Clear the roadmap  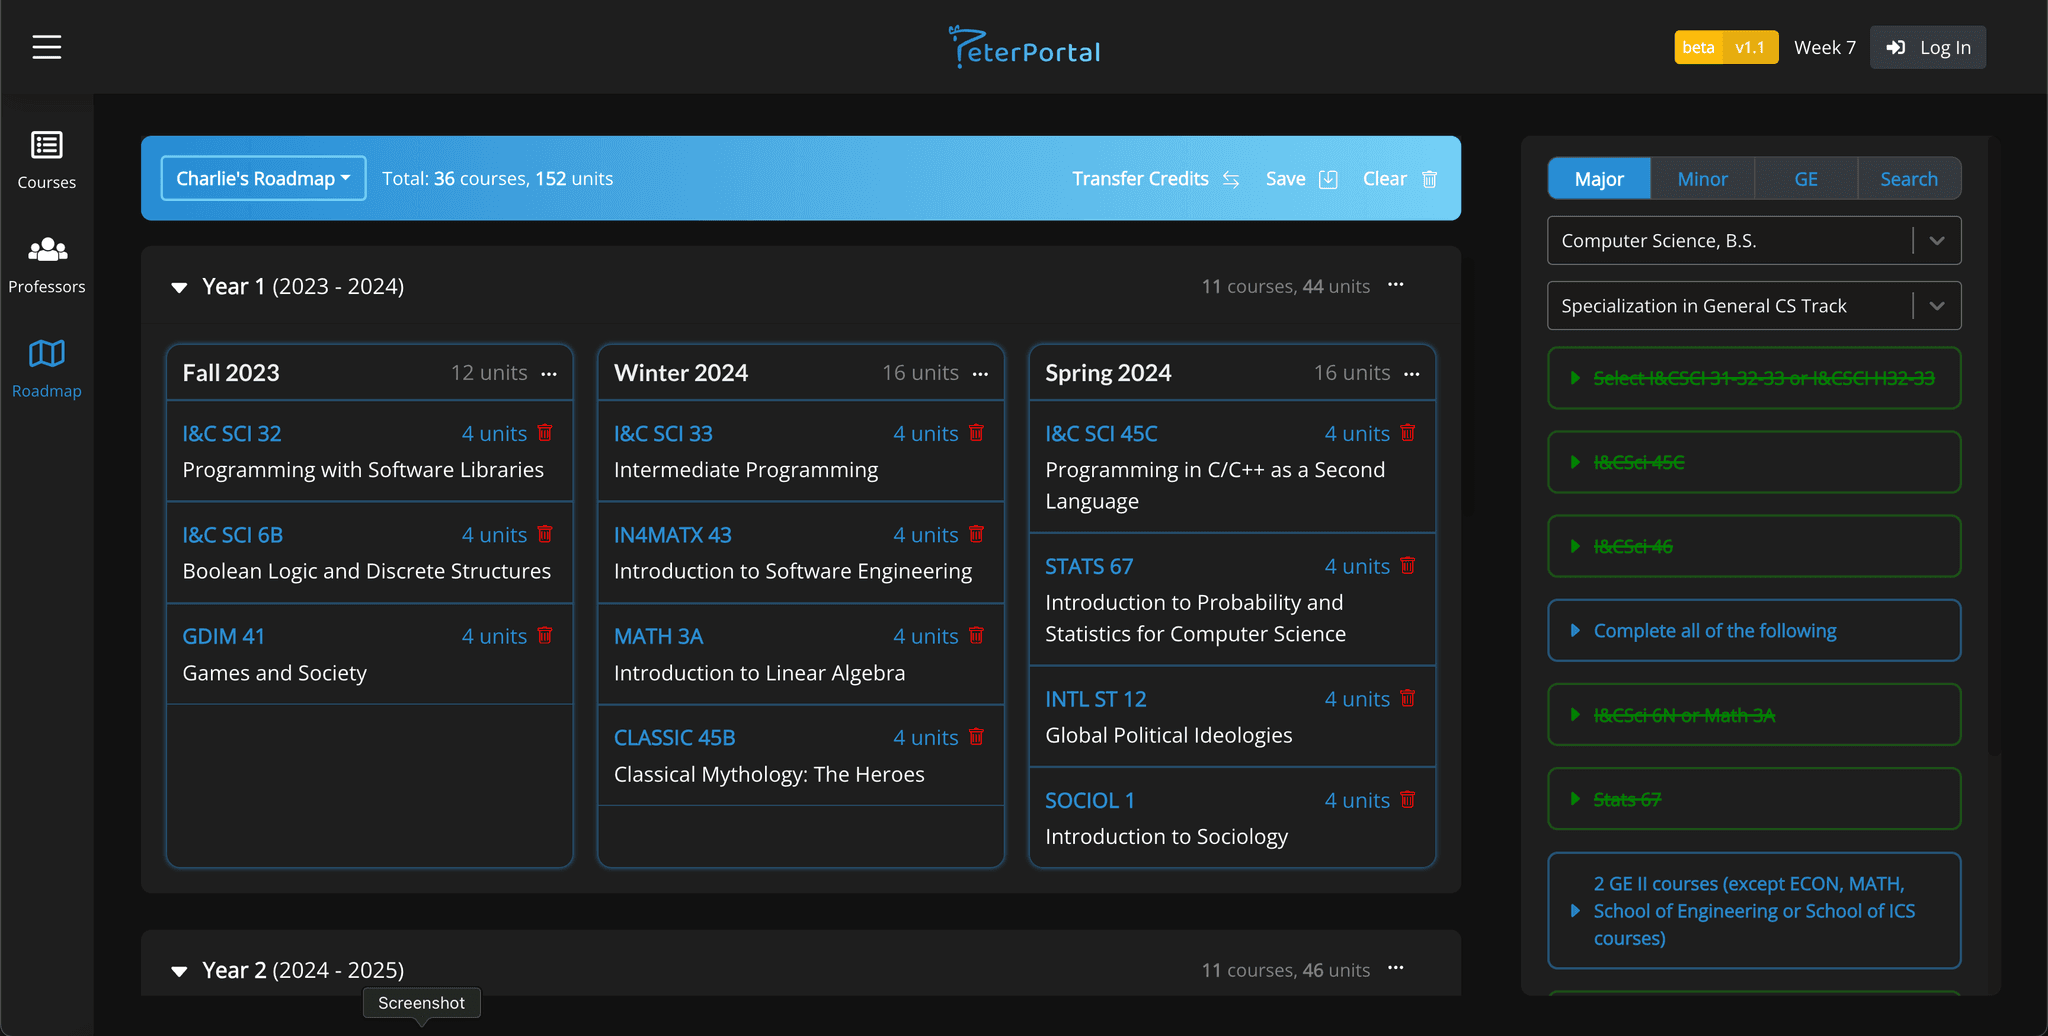[x=1400, y=179]
